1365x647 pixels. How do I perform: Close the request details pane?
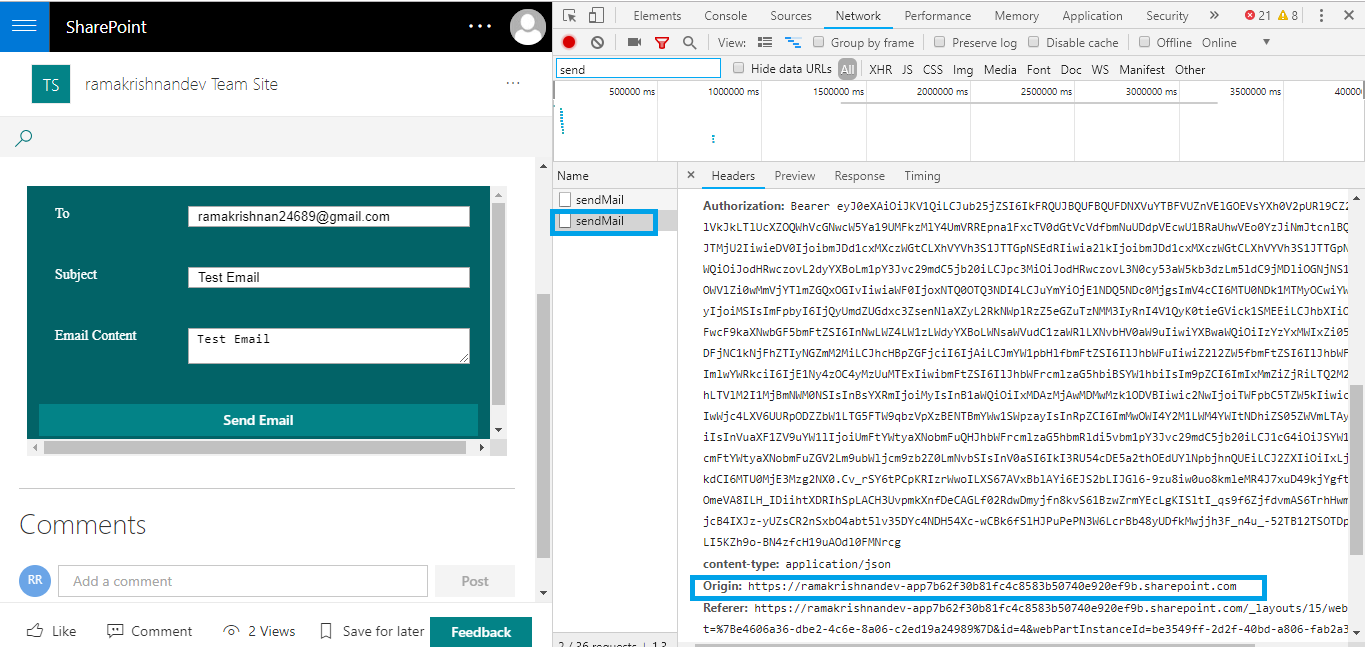coord(690,175)
